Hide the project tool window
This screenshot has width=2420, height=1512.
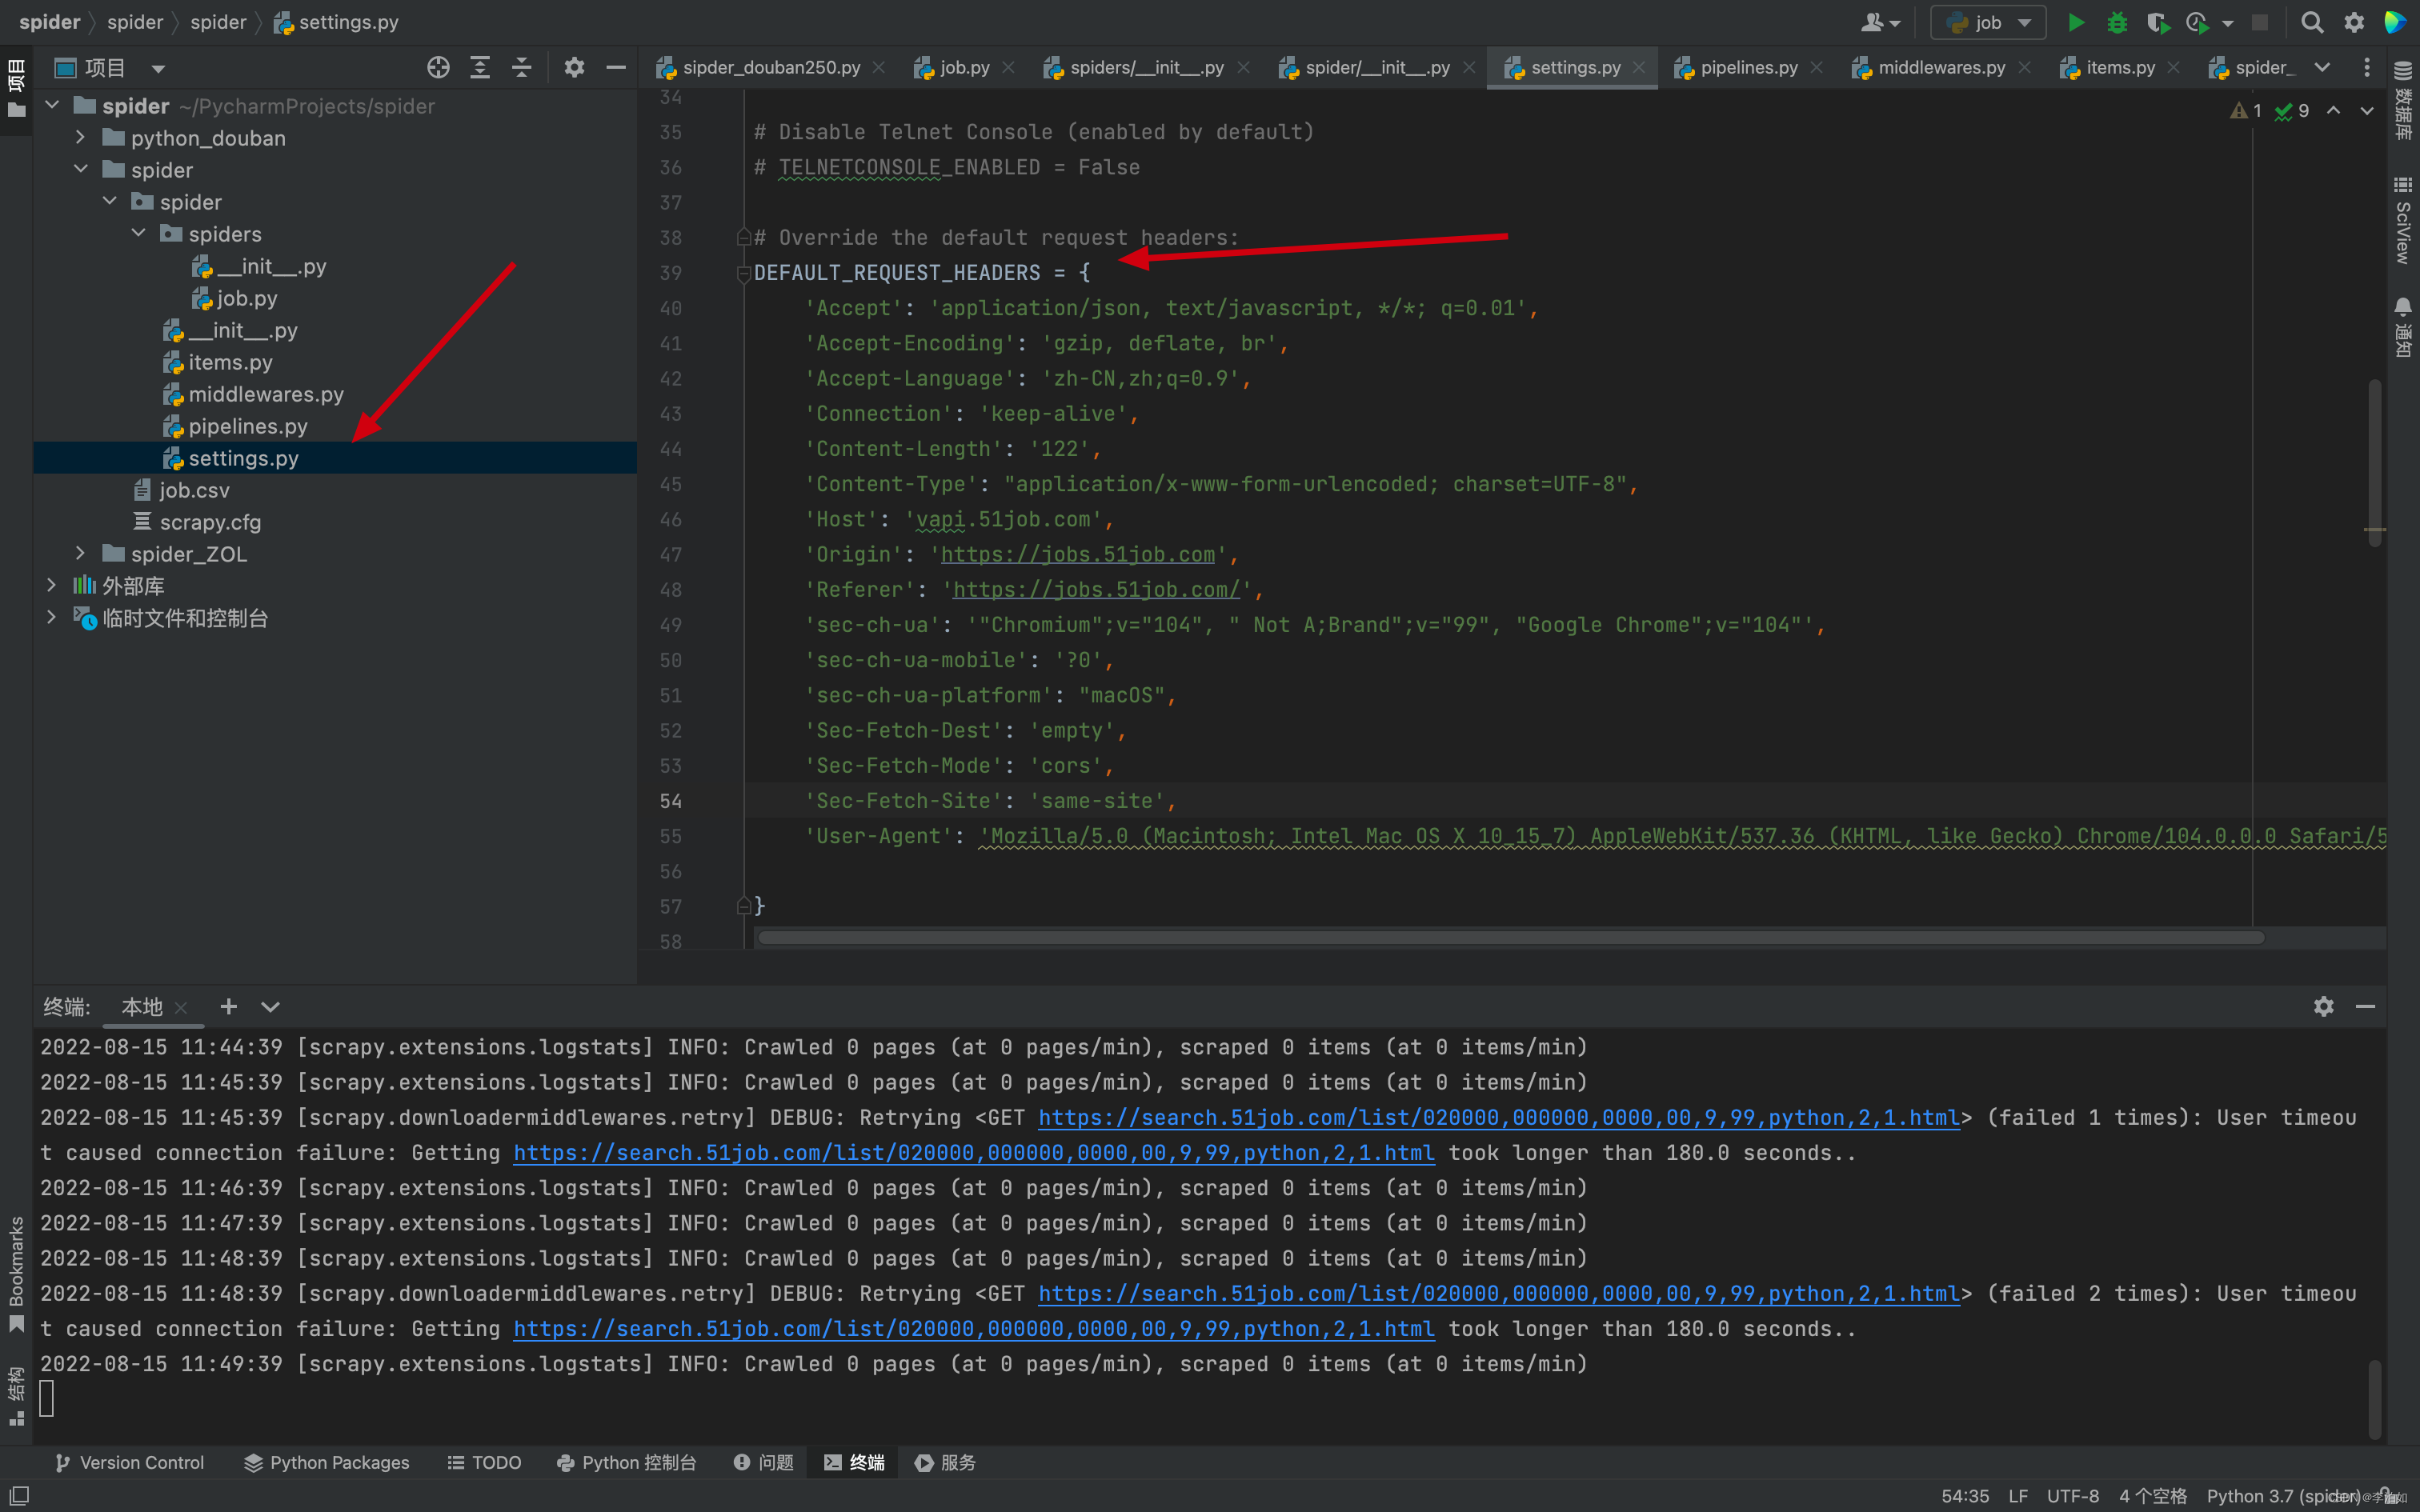[616, 67]
